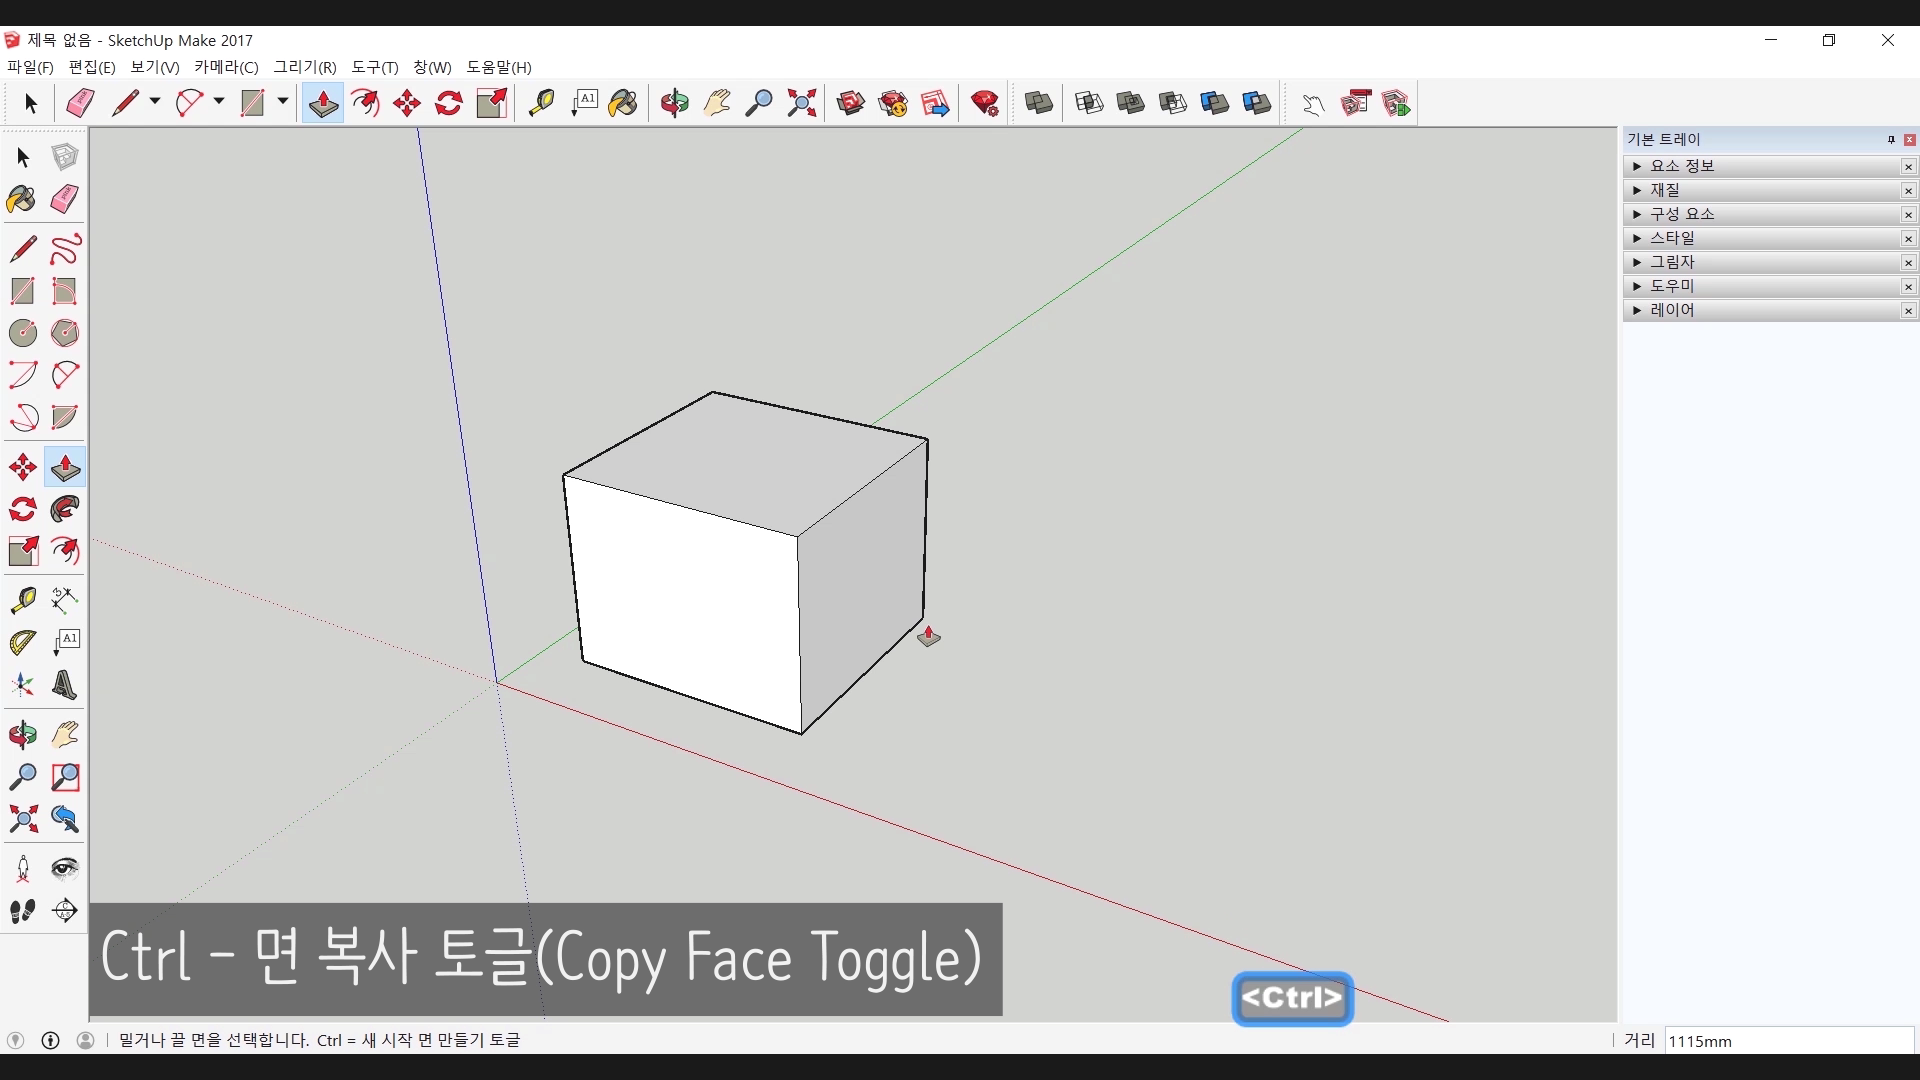Pick the Paint Bucket tool in left toolbar

[22, 199]
